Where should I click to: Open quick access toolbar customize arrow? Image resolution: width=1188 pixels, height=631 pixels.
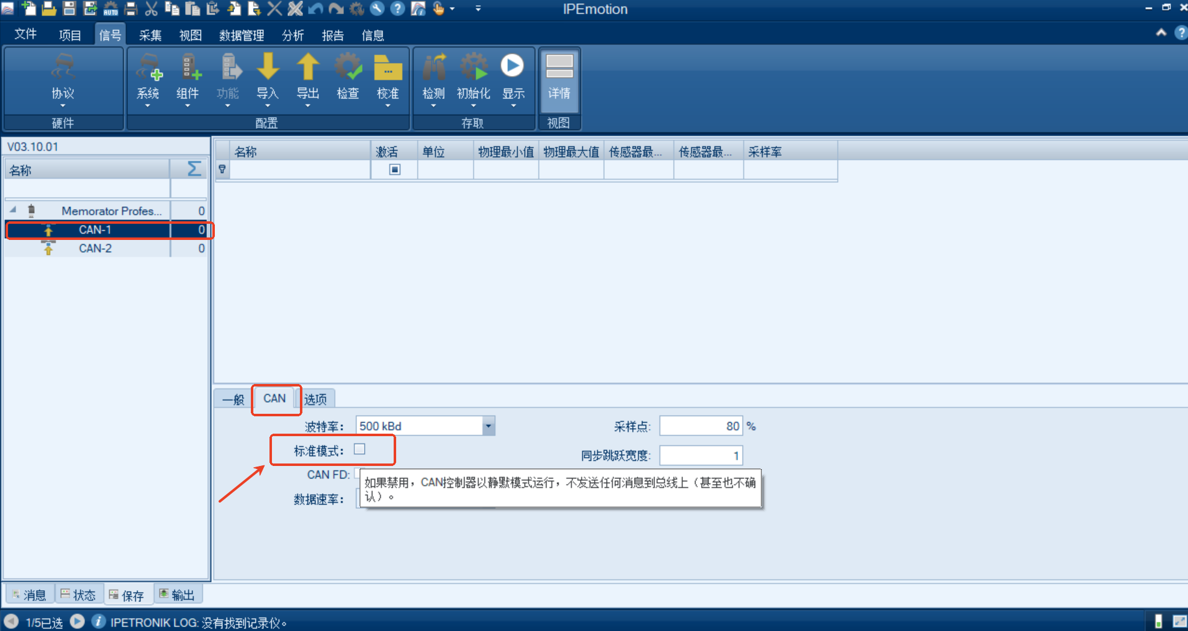point(477,8)
